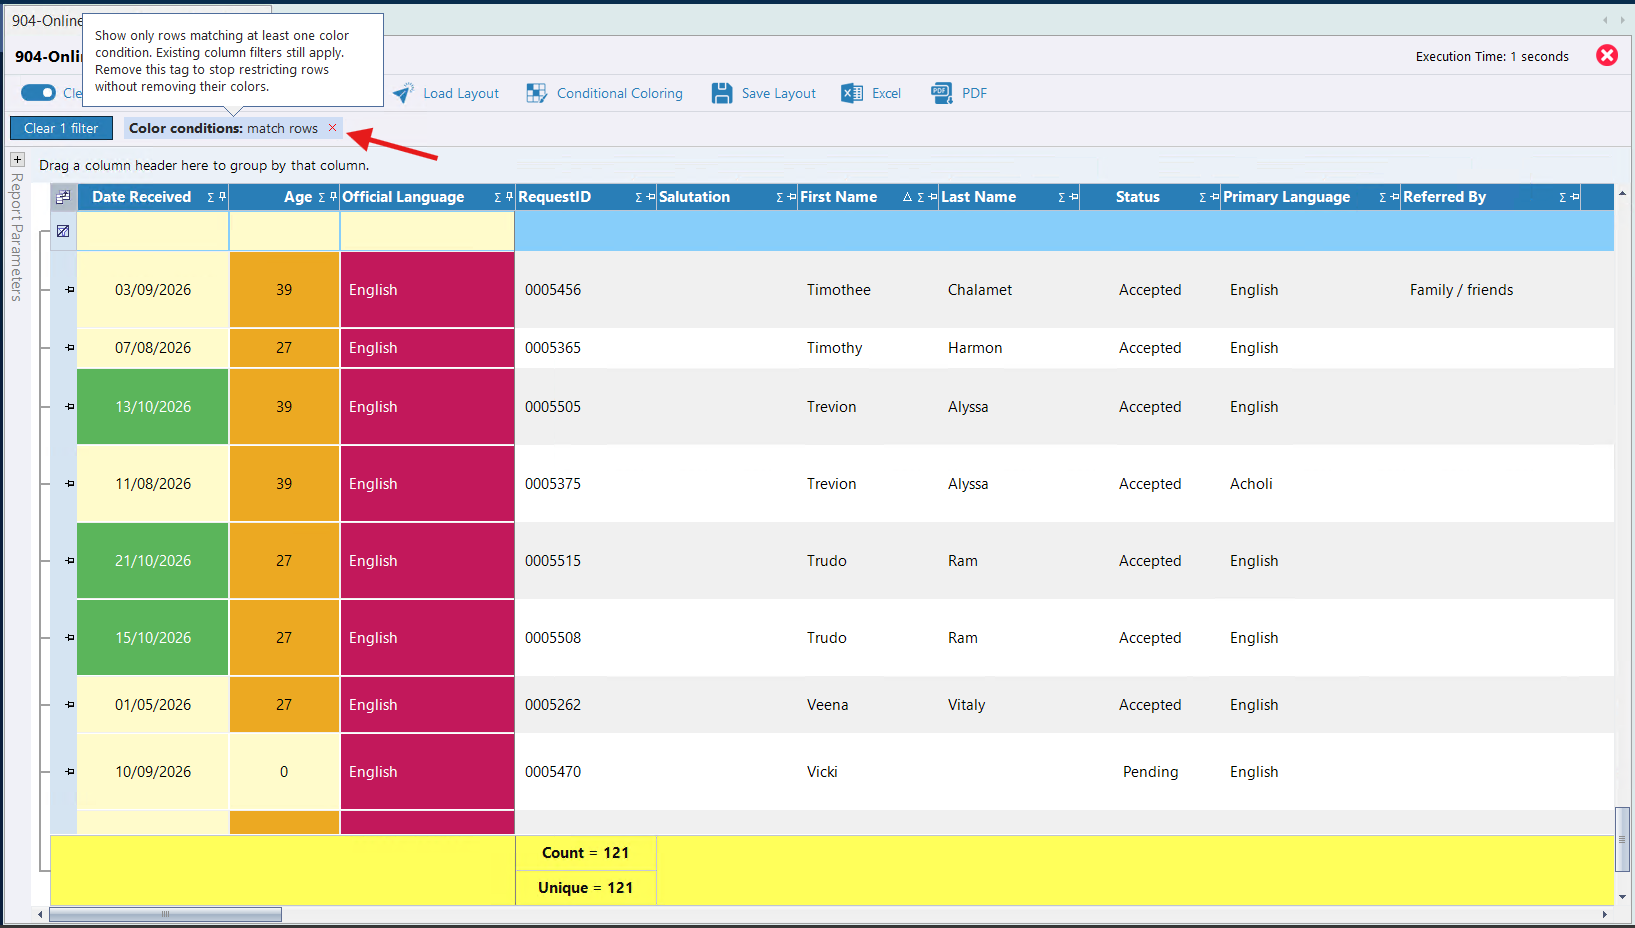Pin the Referred By column
The width and height of the screenshot is (1635, 928).
click(x=1575, y=197)
